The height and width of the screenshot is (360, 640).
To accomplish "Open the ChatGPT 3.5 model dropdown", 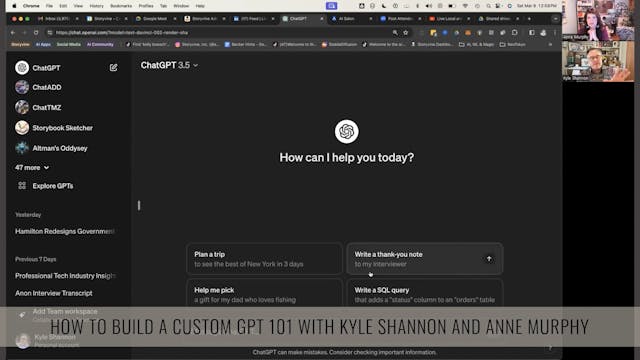I will point(169,65).
